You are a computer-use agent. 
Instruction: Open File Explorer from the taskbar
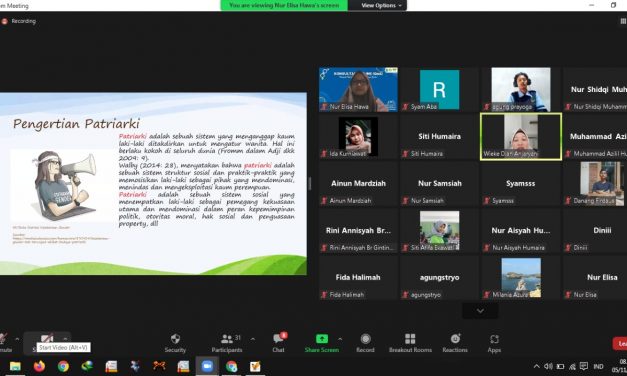point(15,366)
